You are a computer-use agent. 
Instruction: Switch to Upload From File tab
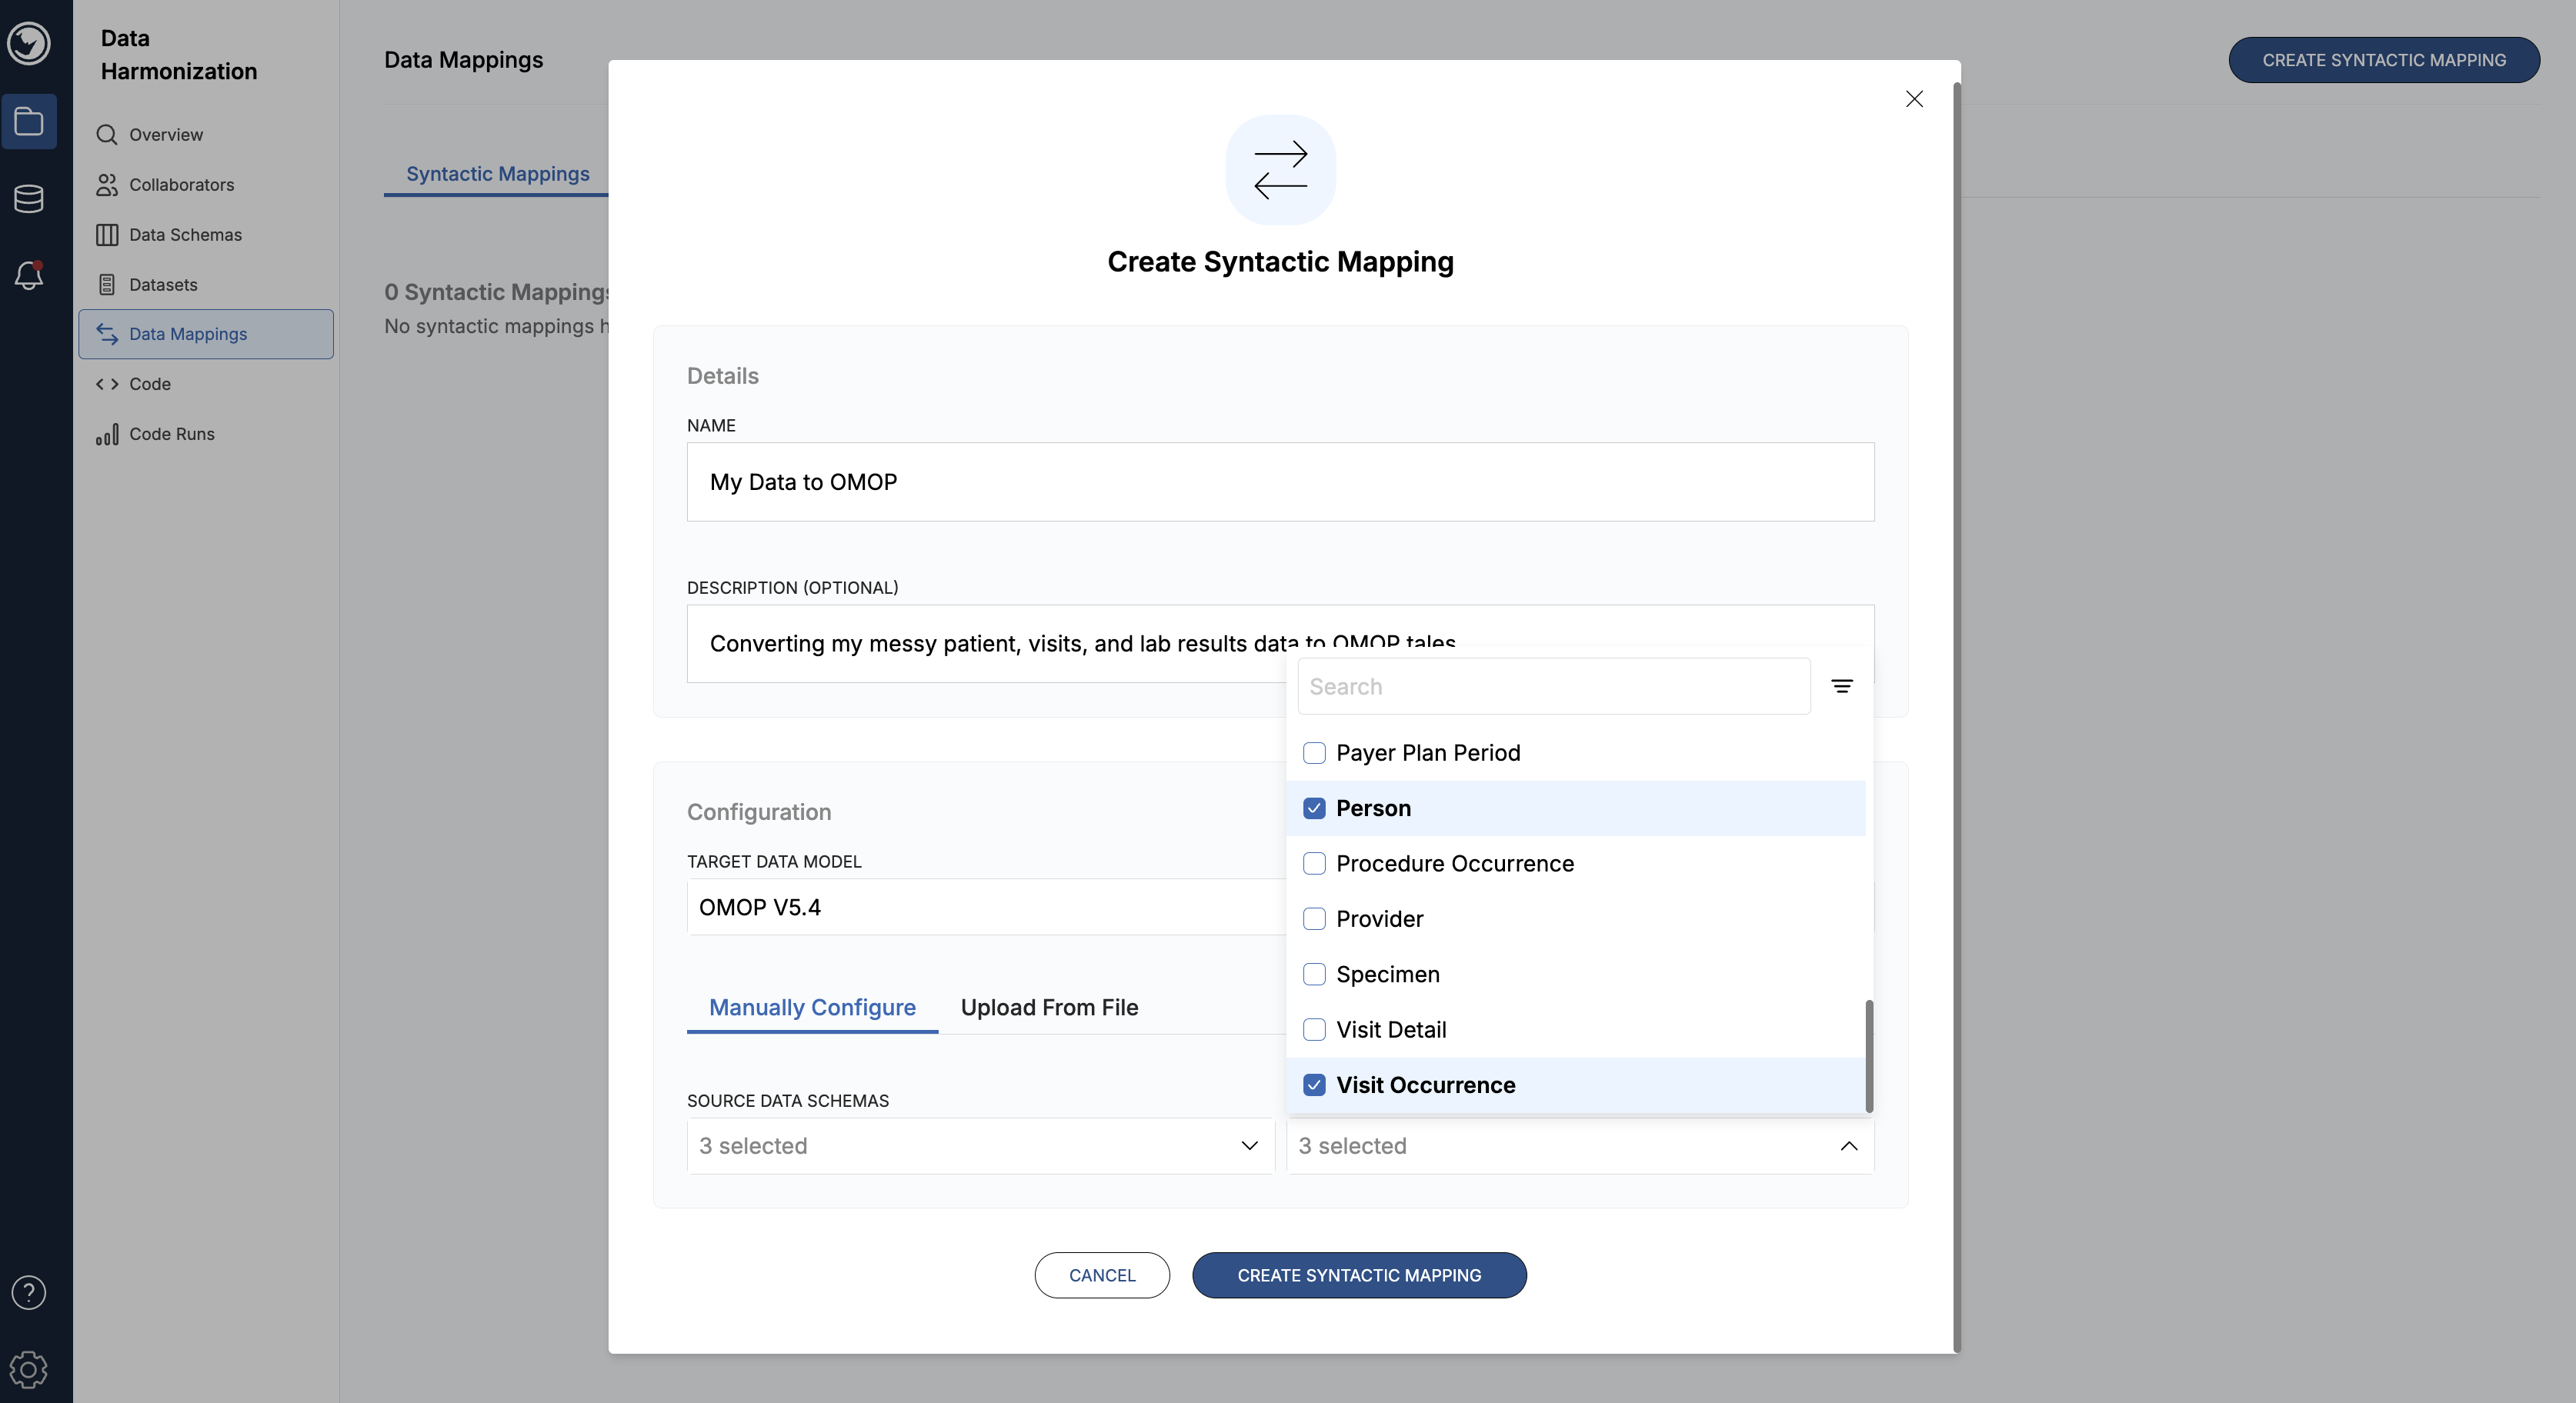pos(1049,1007)
